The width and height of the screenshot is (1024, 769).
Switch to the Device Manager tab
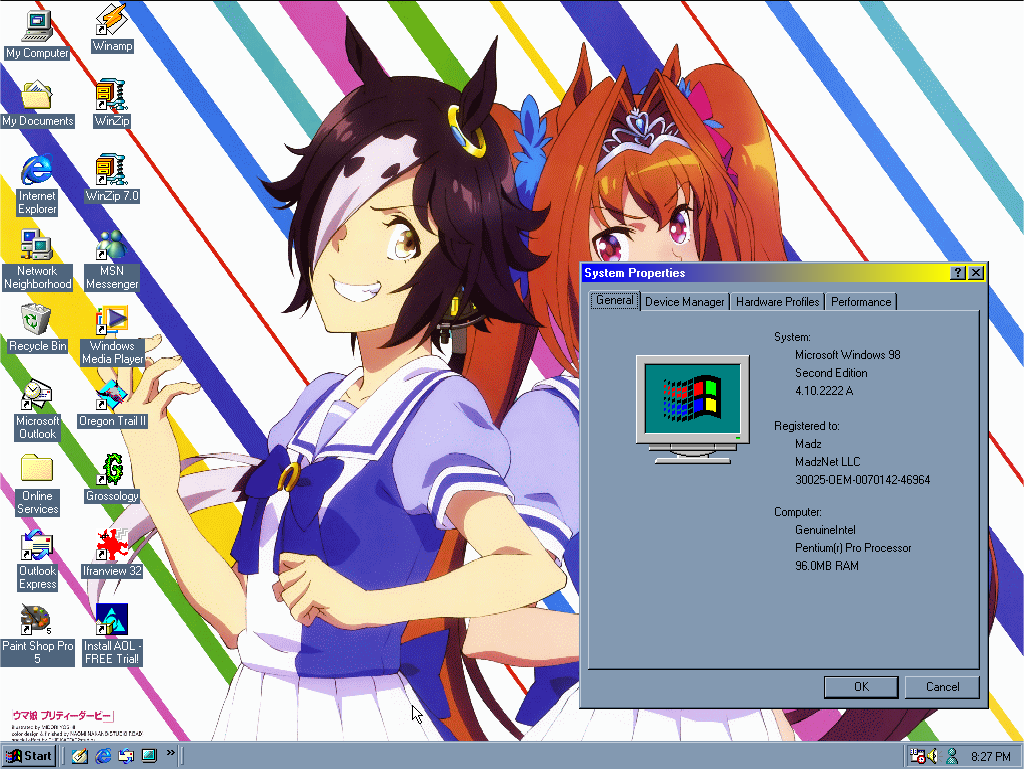click(x=684, y=301)
